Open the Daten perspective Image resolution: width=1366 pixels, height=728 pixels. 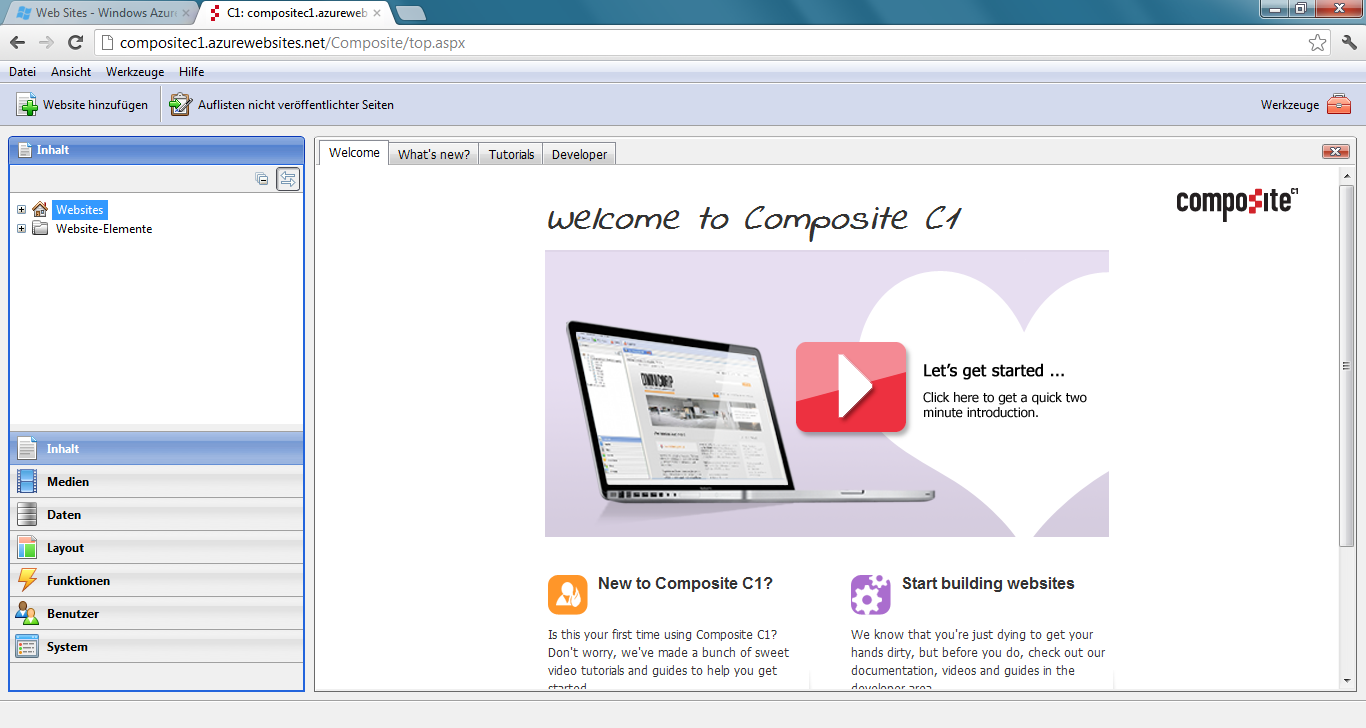click(64, 515)
